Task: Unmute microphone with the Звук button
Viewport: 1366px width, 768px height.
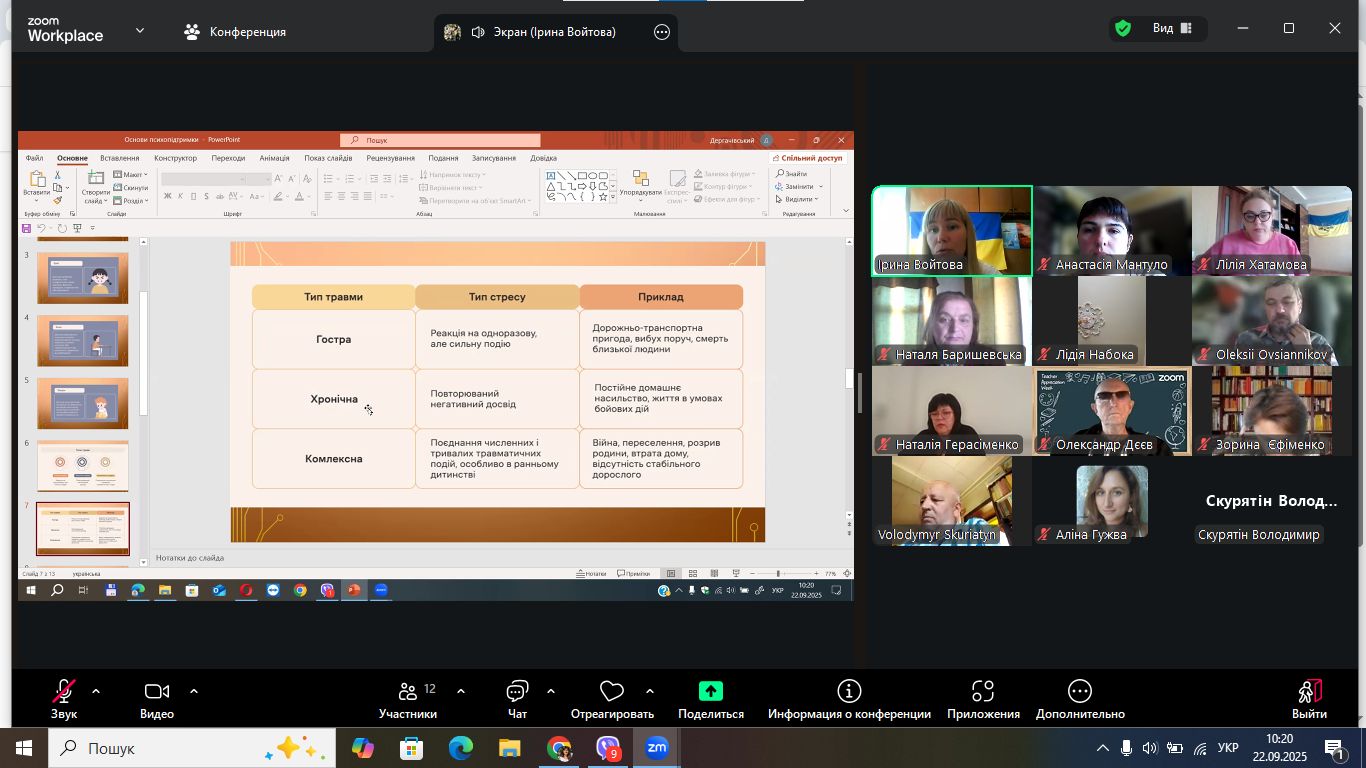Action: (64, 699)
